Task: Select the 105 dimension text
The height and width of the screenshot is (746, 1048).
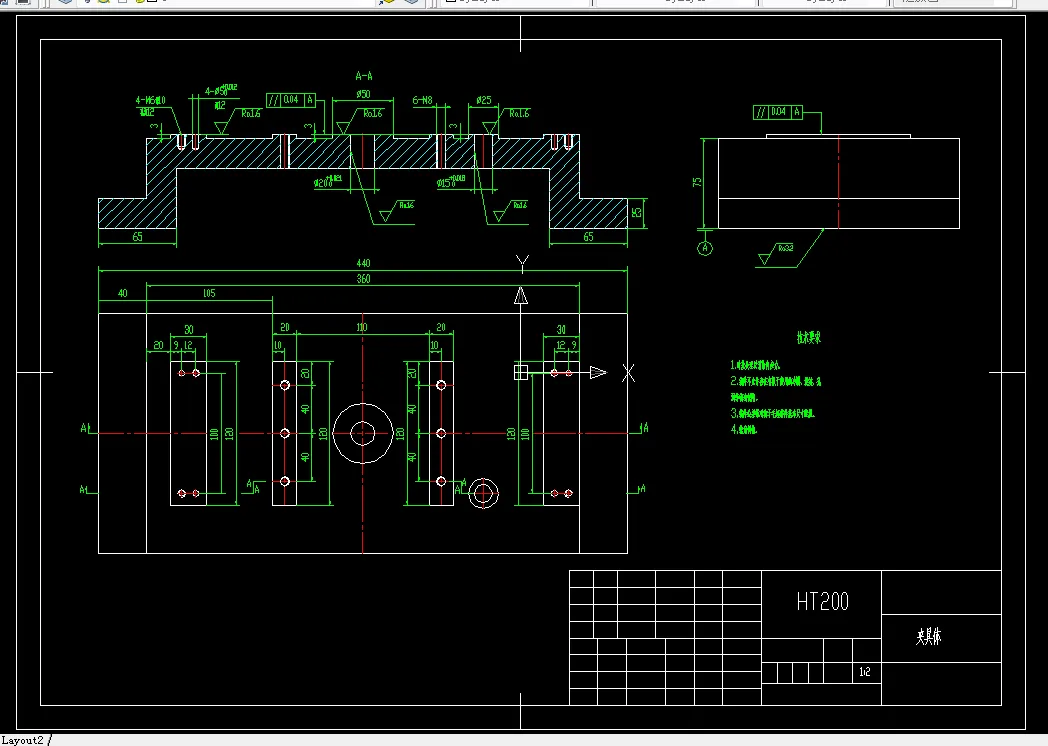Action: point(209,293)
